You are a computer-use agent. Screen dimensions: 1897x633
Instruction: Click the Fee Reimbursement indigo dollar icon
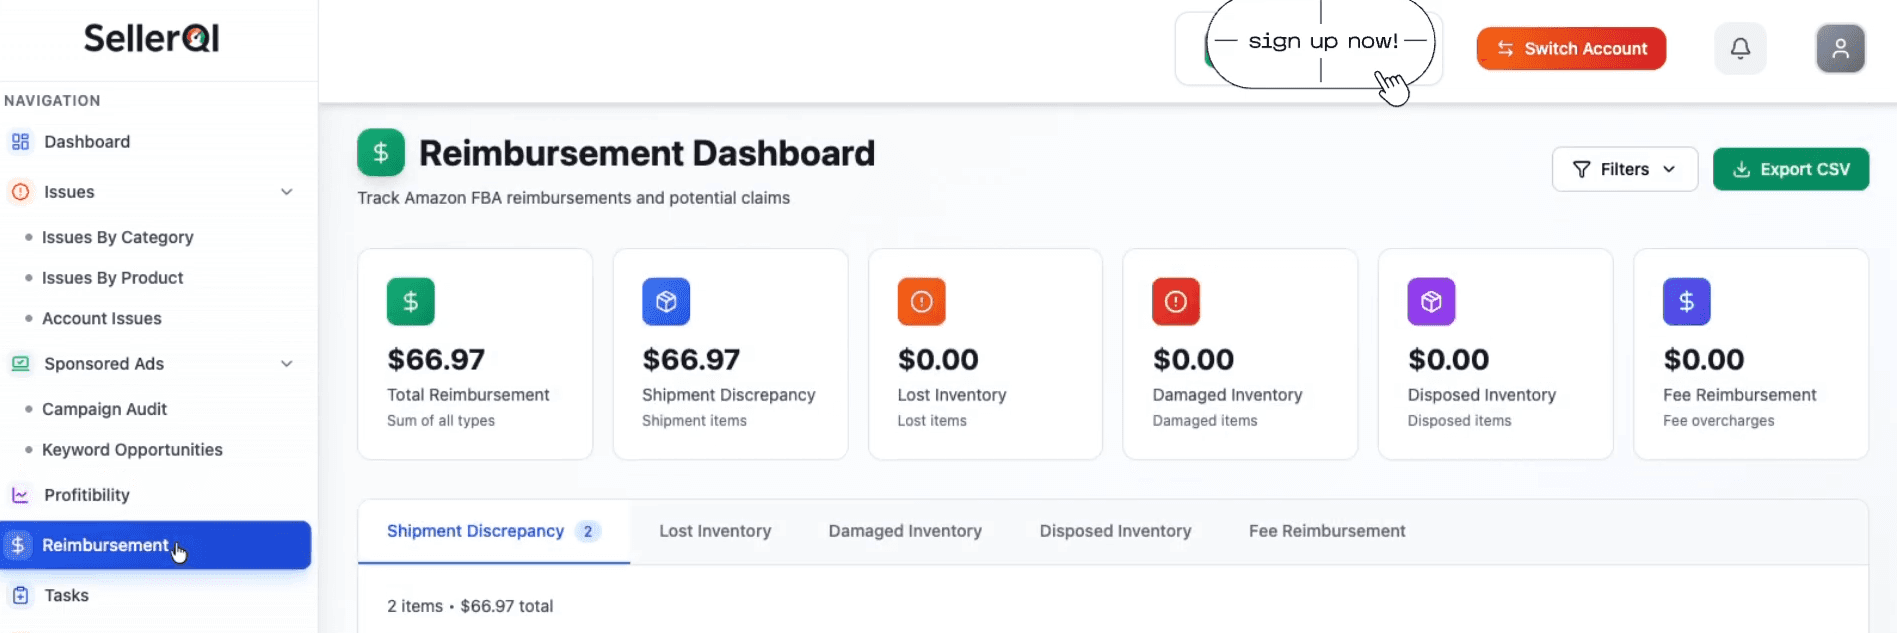point(1687,301)
